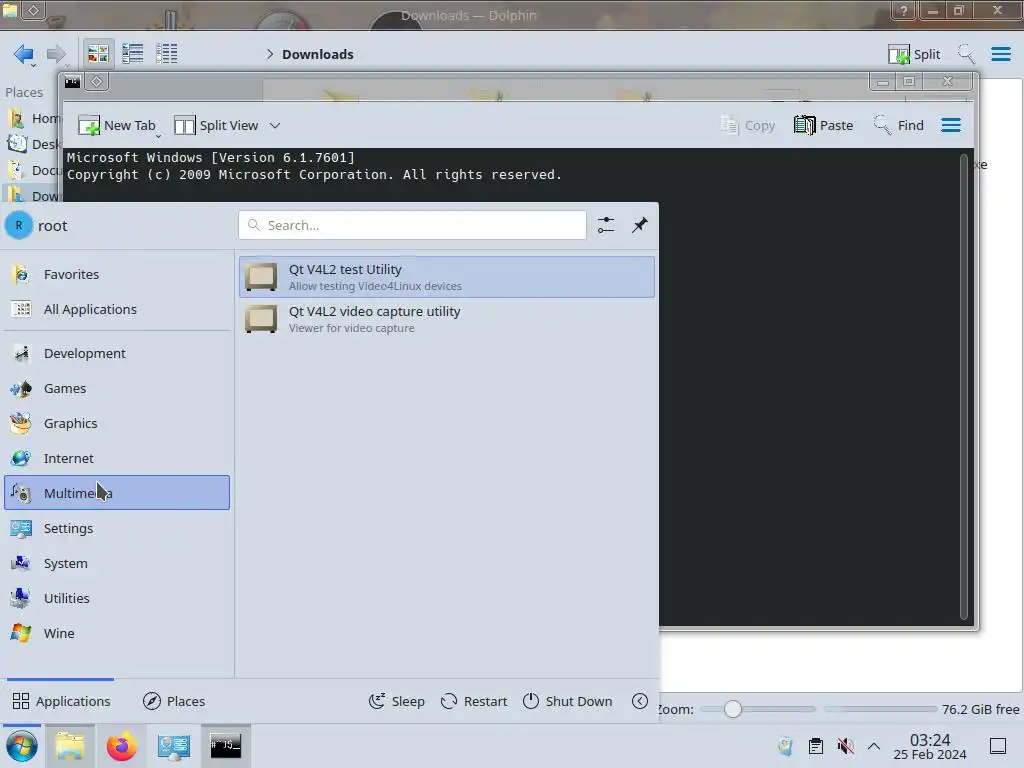The image size is (1024, 768).
Task: Select Wine category
Action: coord(117,633)
